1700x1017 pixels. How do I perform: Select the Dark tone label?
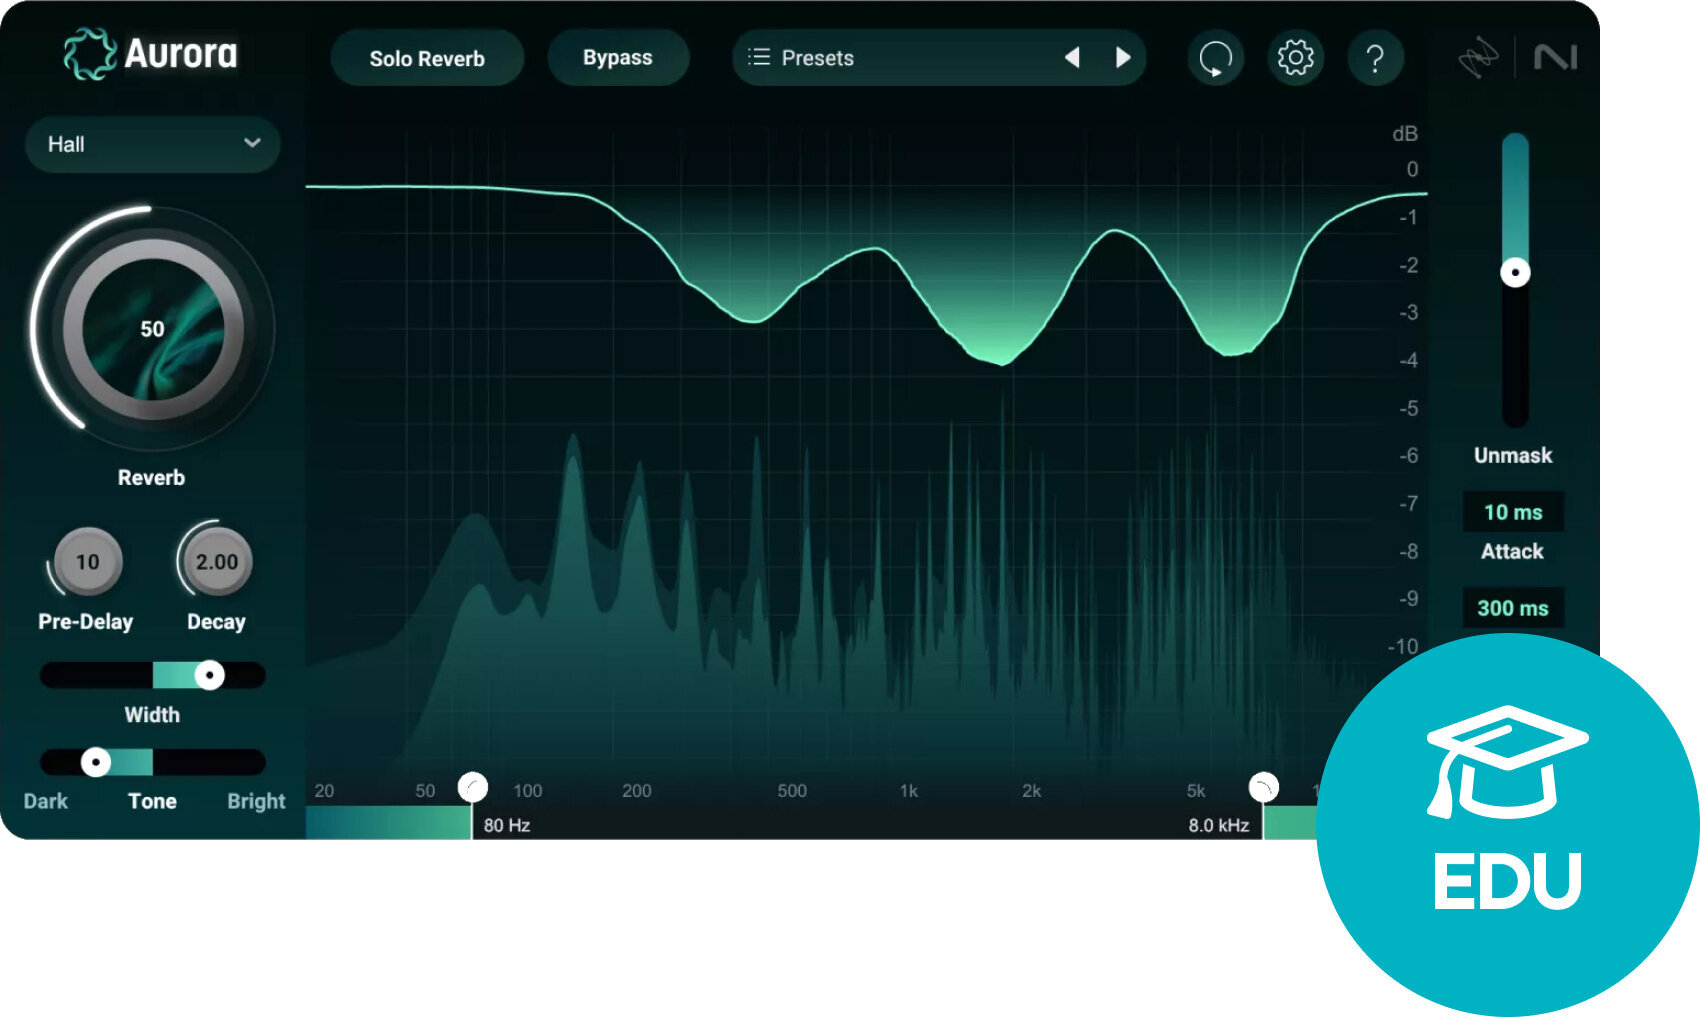click(45, 800)
